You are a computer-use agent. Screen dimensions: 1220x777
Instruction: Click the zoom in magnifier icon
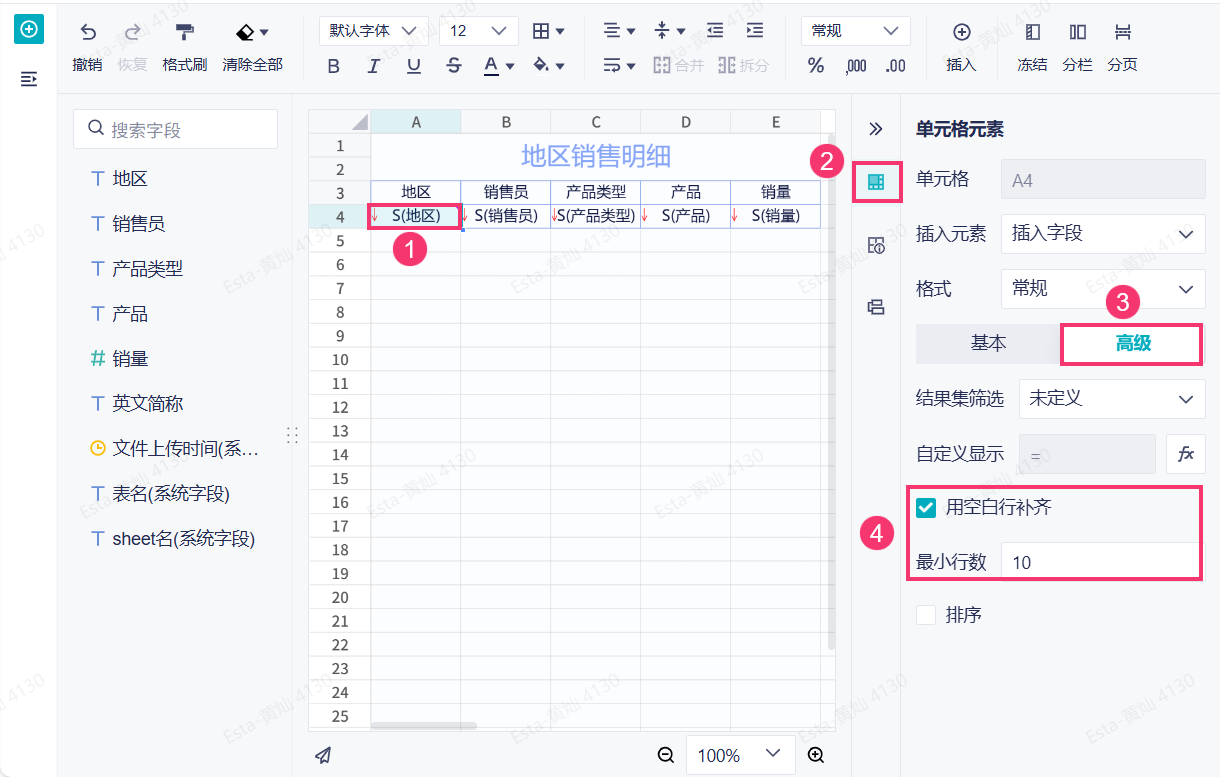(816, 755)
